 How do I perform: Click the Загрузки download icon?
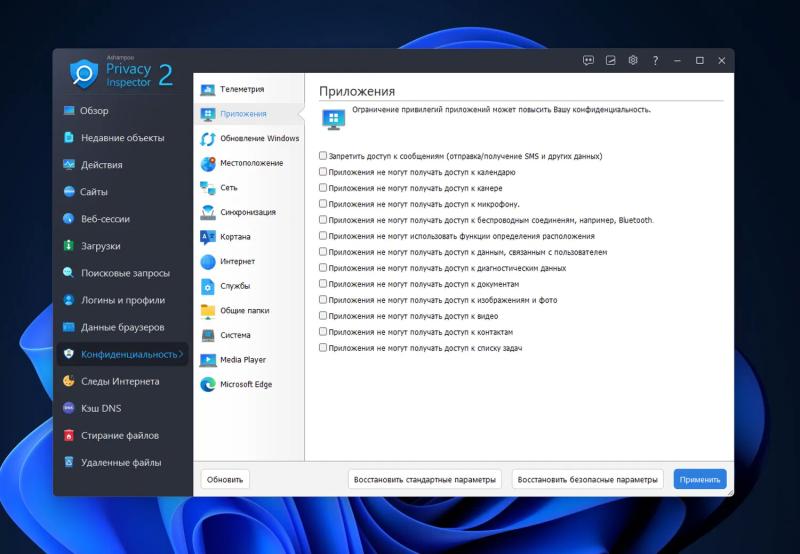tap(69, 245)
